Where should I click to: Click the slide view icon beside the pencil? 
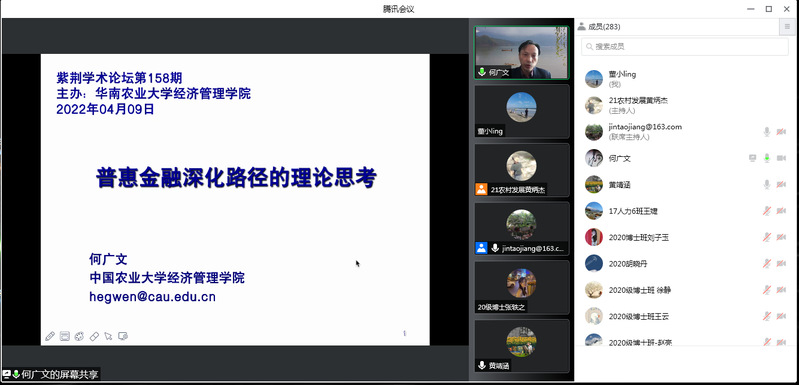pyautogui.click(x=65, y=336)
